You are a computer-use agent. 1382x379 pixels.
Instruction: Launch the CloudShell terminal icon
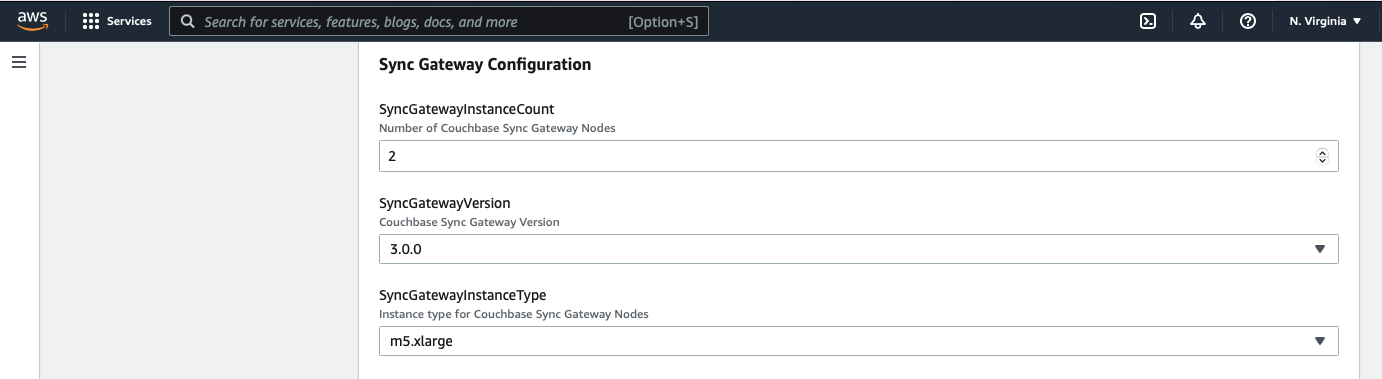1148,21
